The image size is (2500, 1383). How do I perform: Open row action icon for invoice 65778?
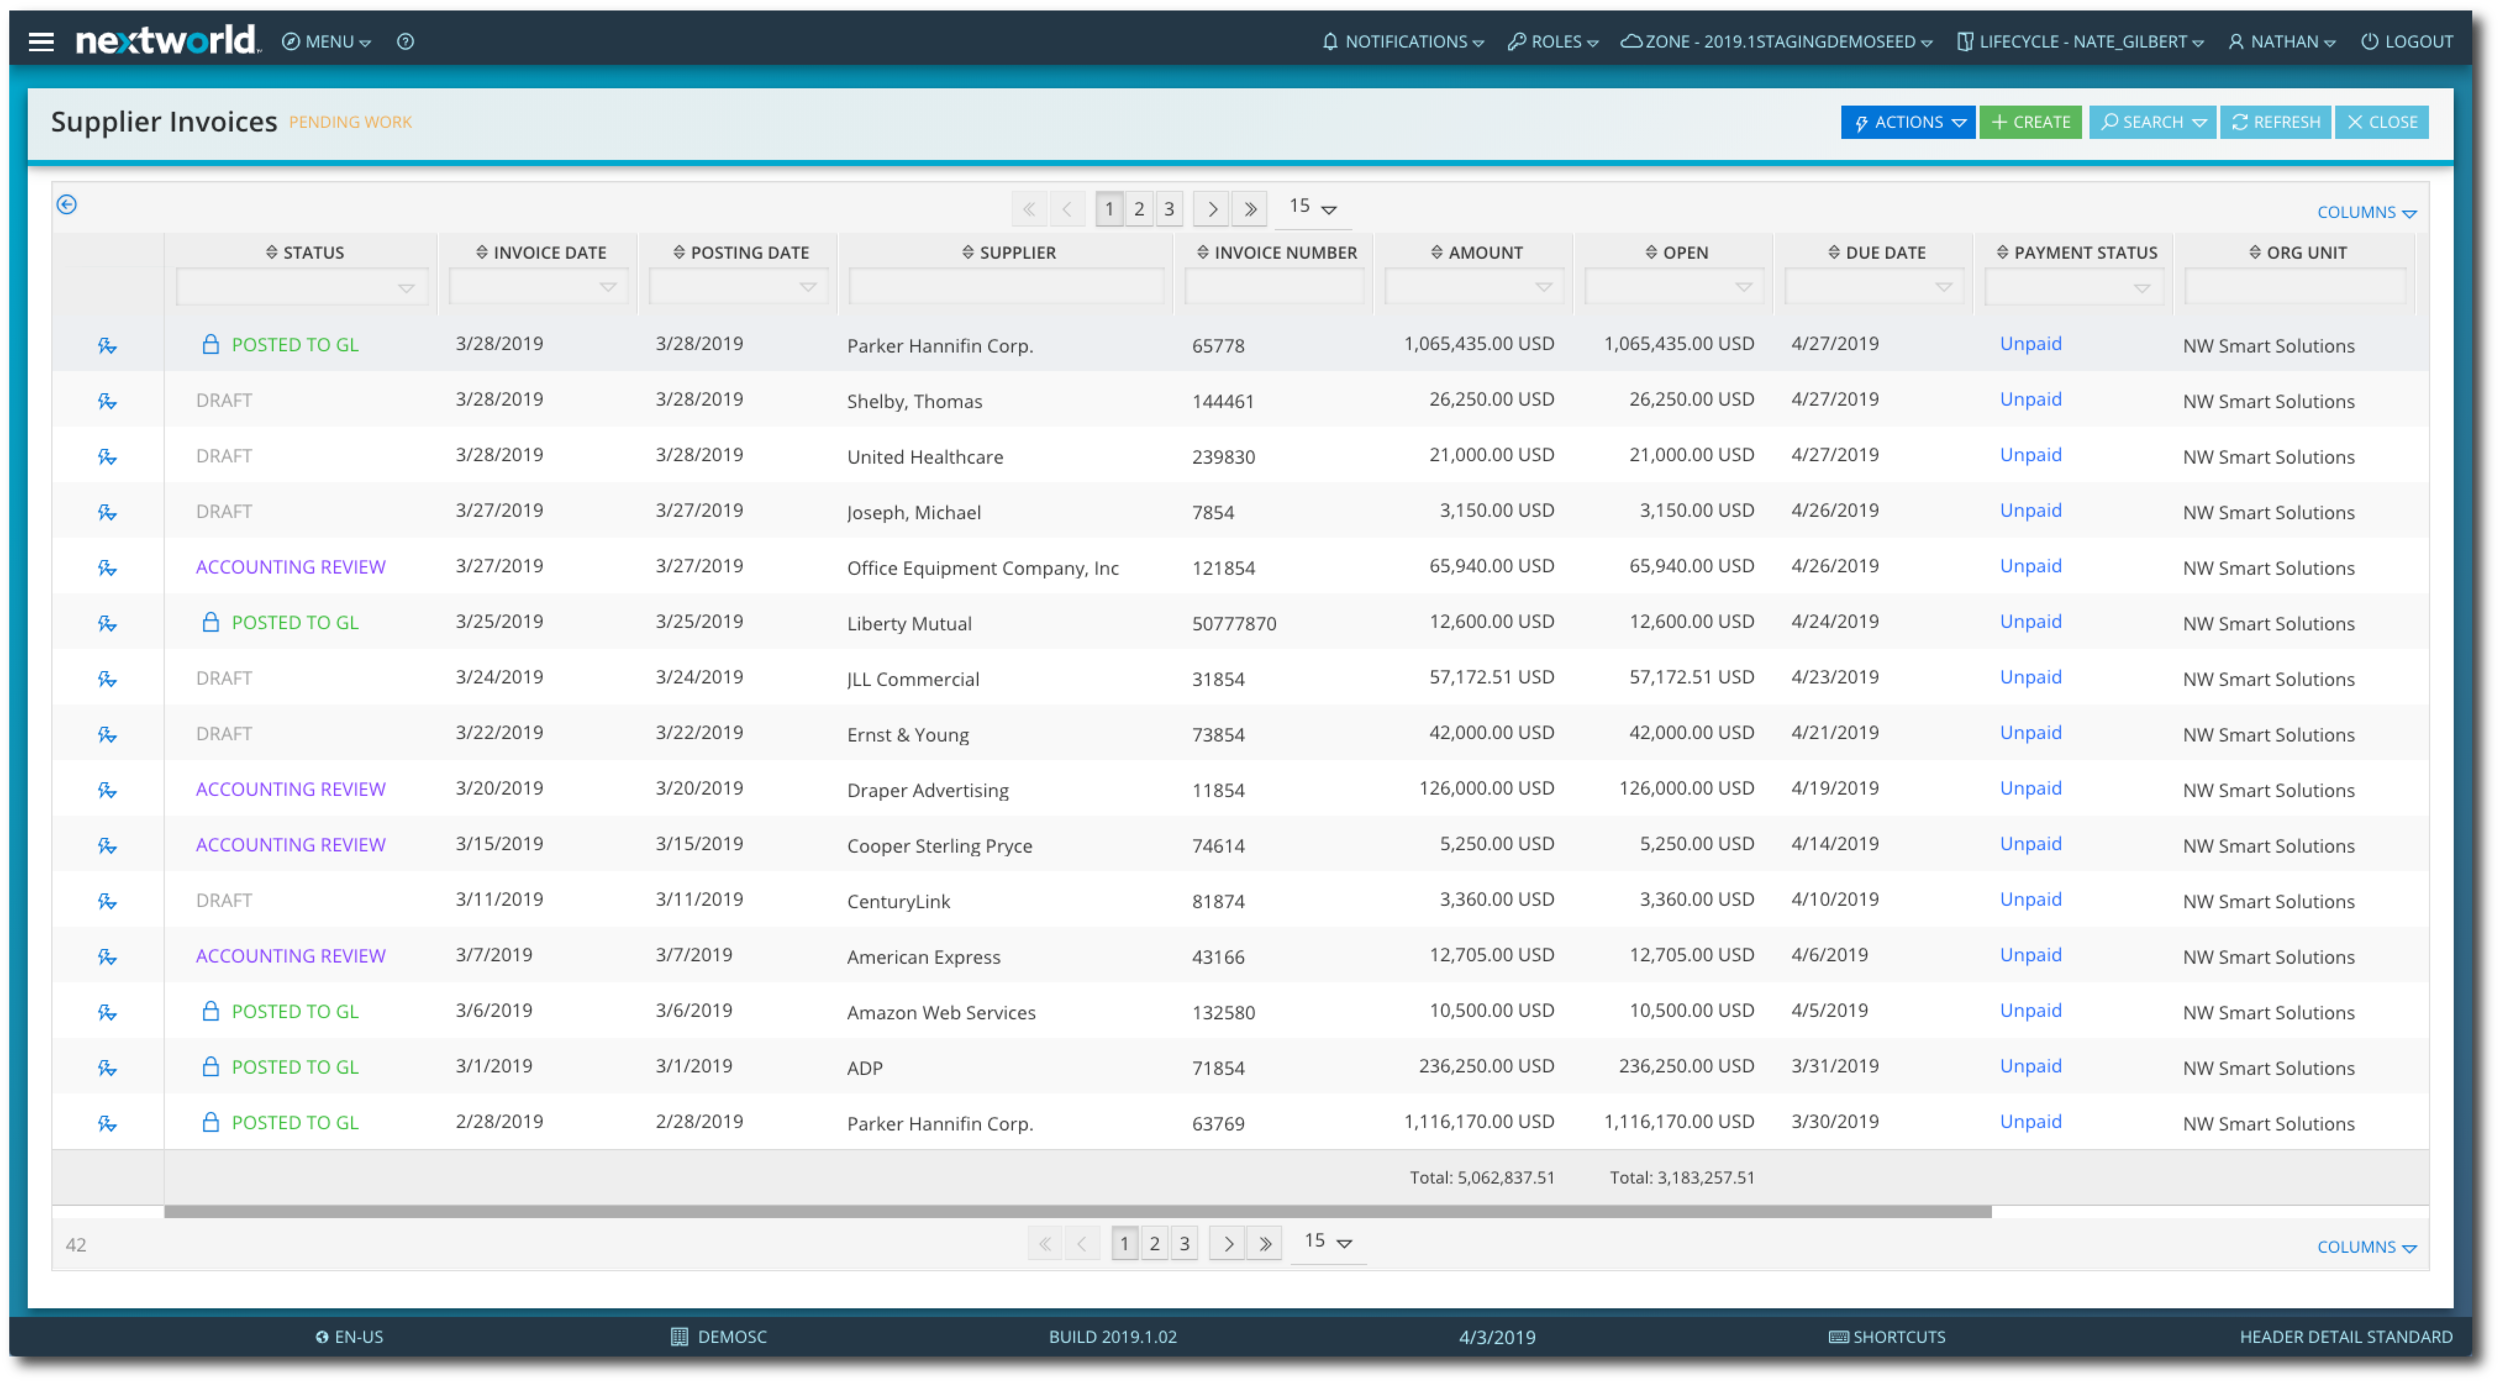pos(107,346)
